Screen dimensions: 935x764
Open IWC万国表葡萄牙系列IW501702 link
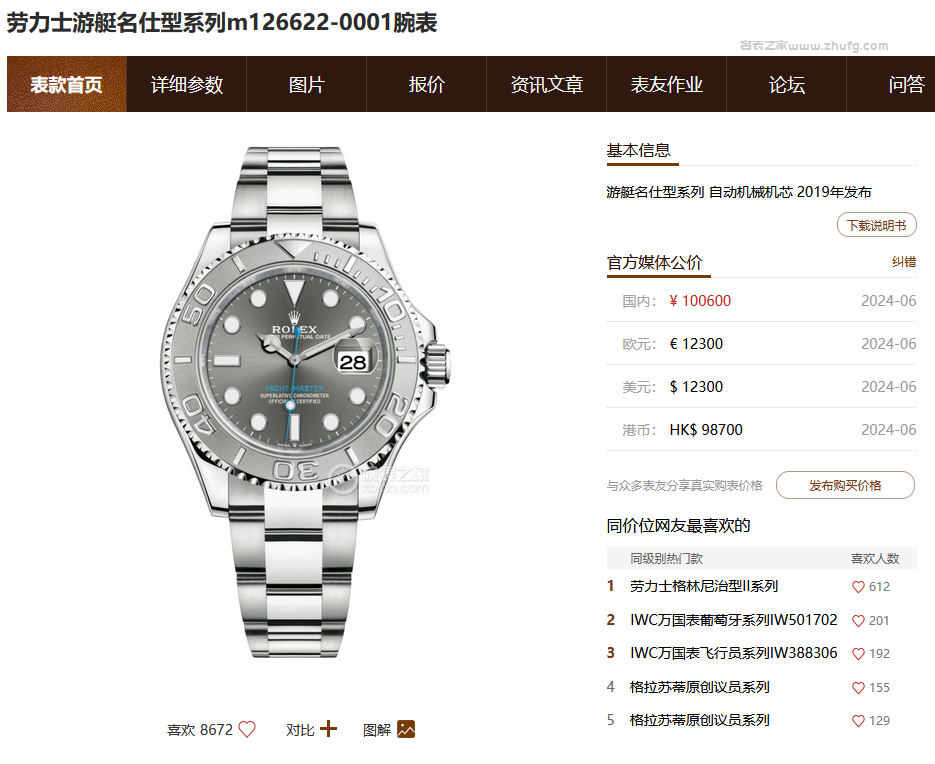(733, 620)
